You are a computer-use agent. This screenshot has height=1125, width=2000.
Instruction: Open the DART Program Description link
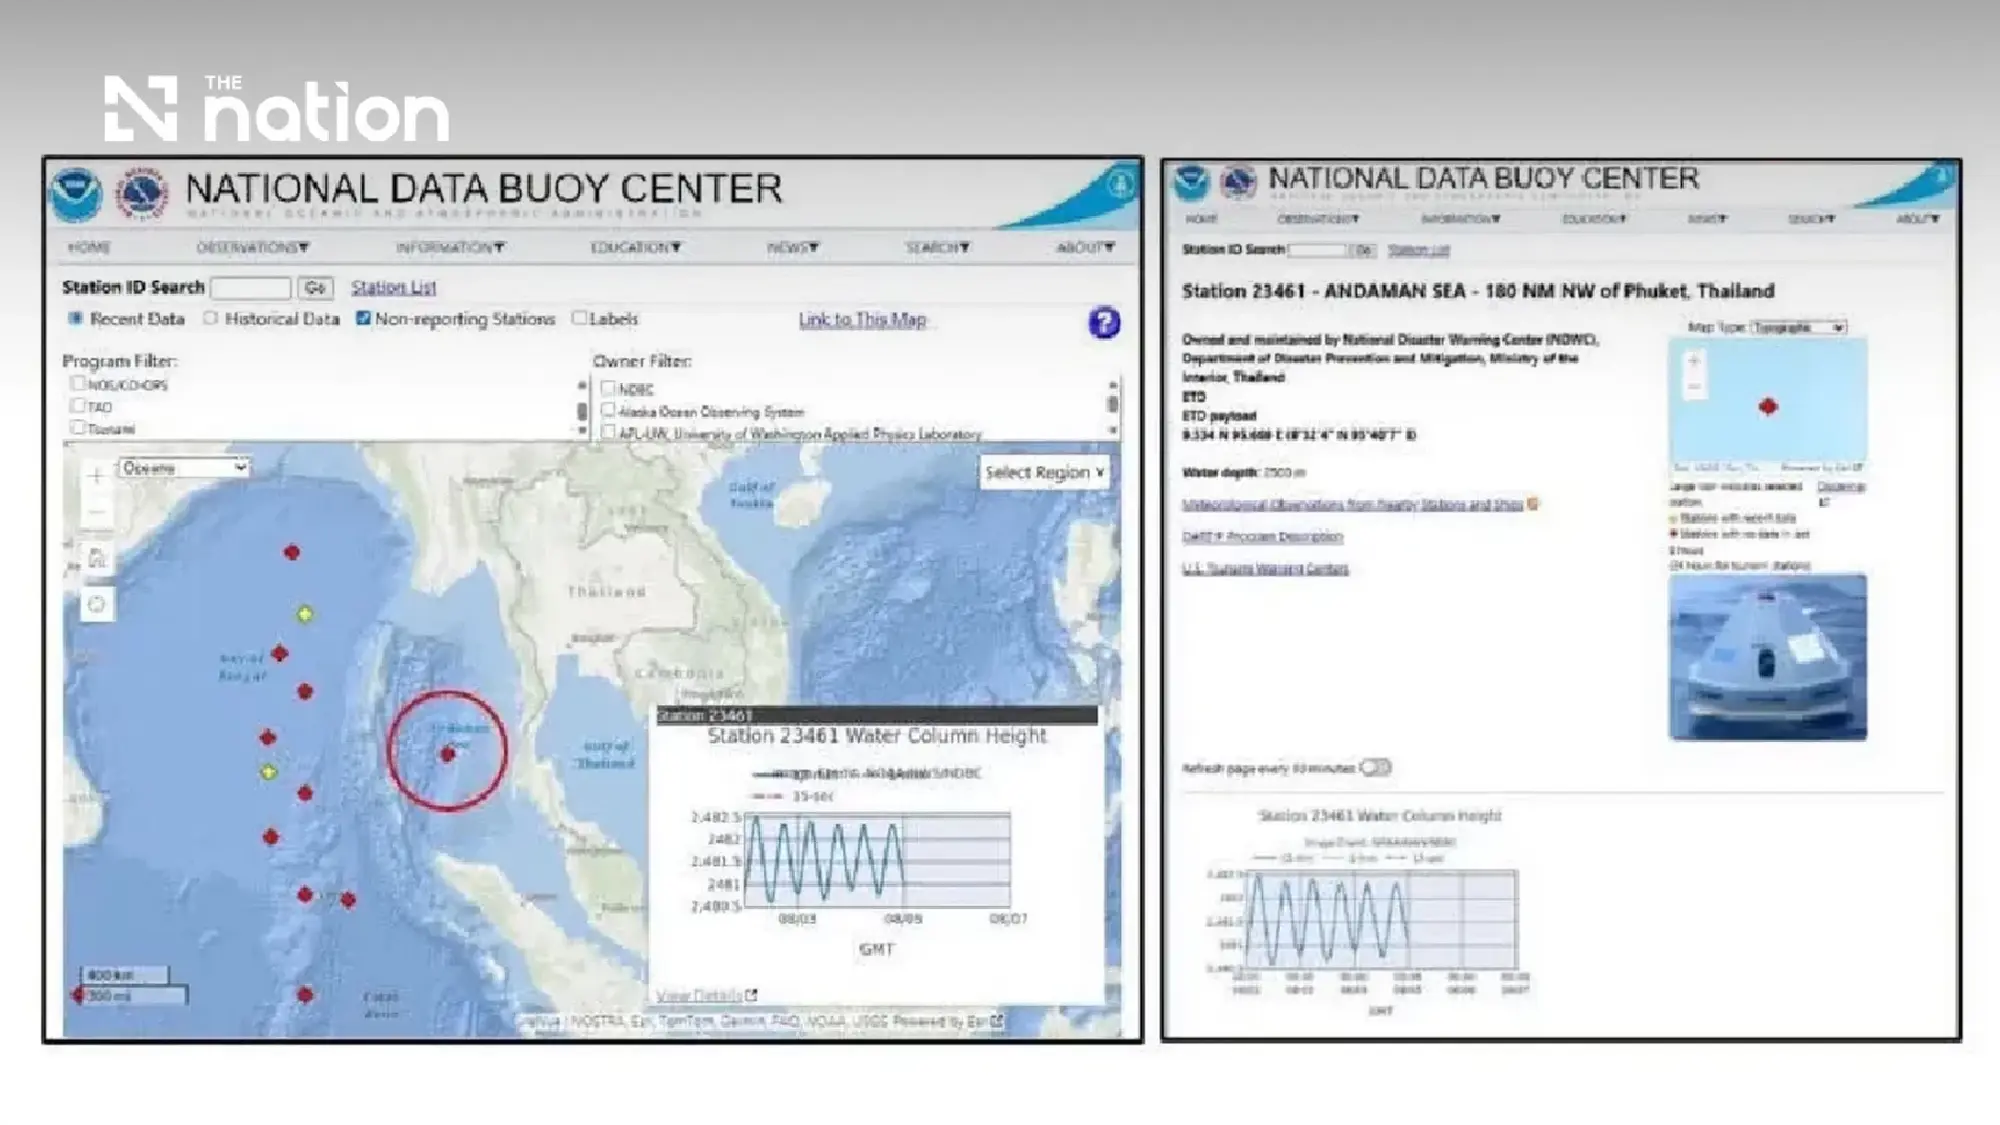(1262, 536)
